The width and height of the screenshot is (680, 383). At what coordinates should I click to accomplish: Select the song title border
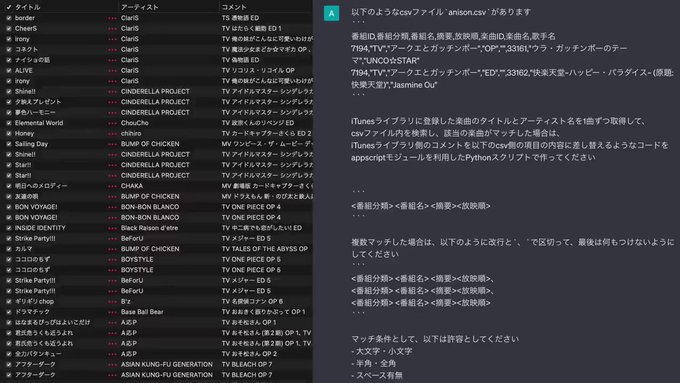[x=25, y=18]
